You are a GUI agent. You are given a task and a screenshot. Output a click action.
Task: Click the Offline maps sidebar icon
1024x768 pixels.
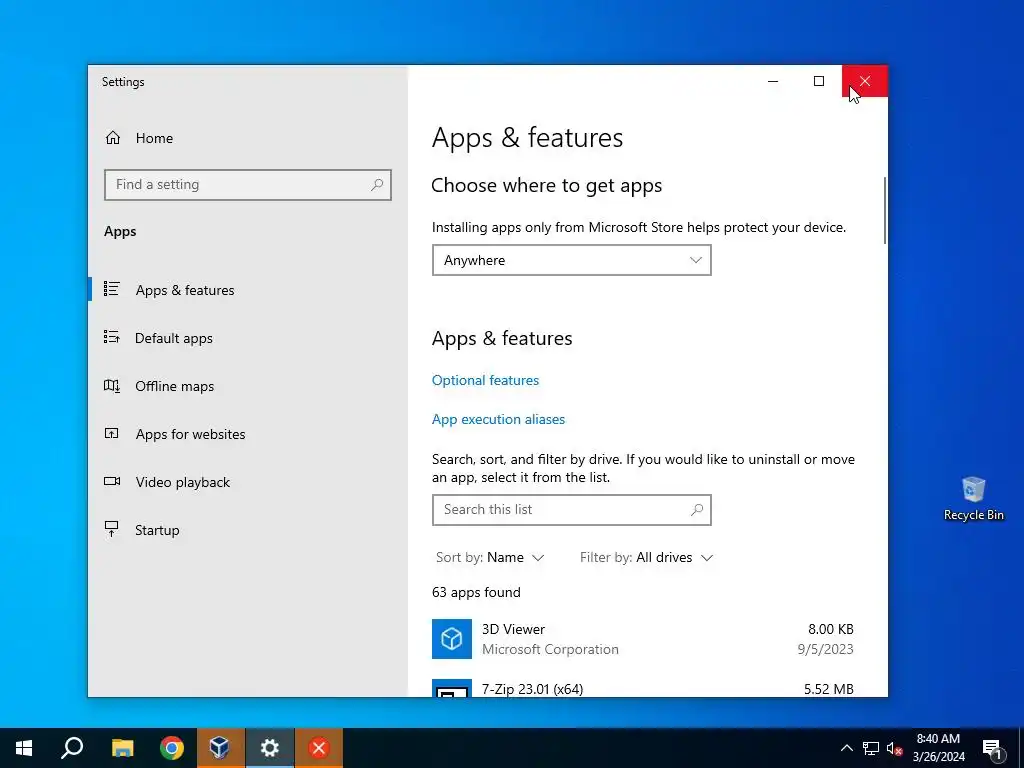tap(112, 385)
